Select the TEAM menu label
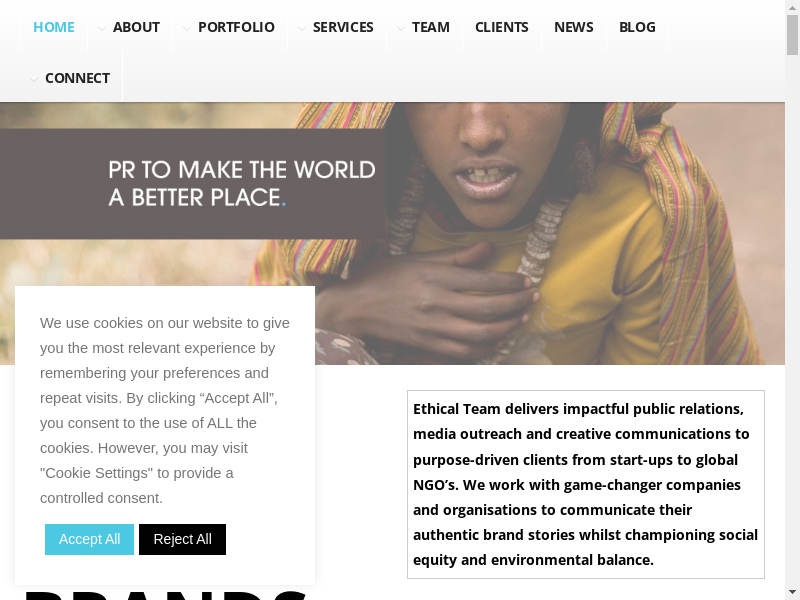Viewport: 800px width, 600px height. pyautogui.click(x=431, y=27)
